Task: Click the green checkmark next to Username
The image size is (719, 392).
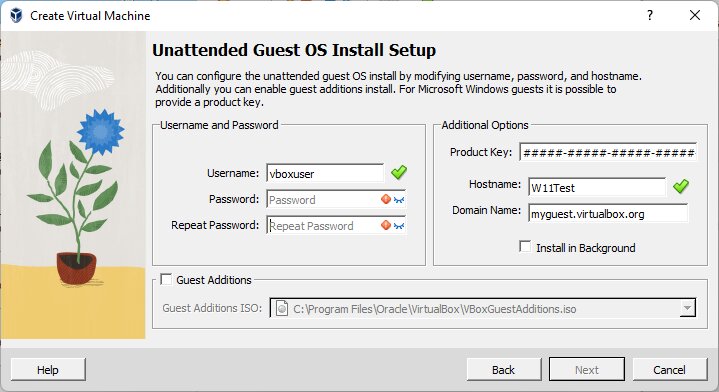Action: 398,172
